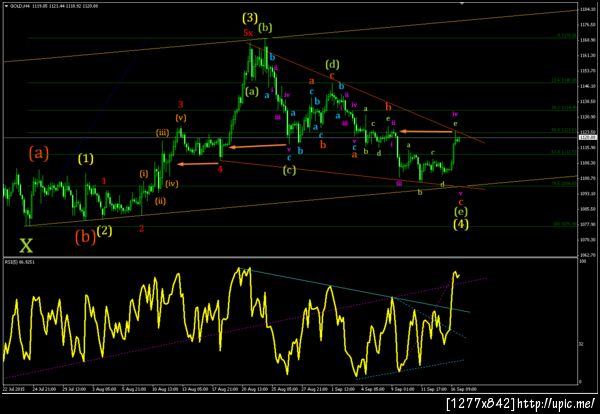600x414 pixels.
Task: Click the 1146.10 value on price scale
Action: 586,86
